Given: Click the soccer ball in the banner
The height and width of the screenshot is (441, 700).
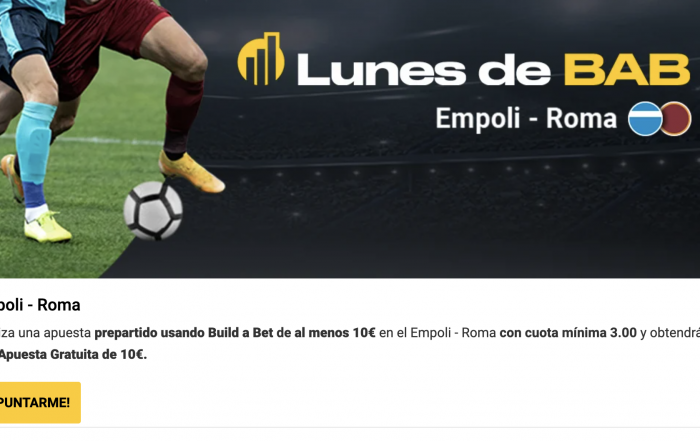Looking at the screenshot, I should (x=153, y=210).
